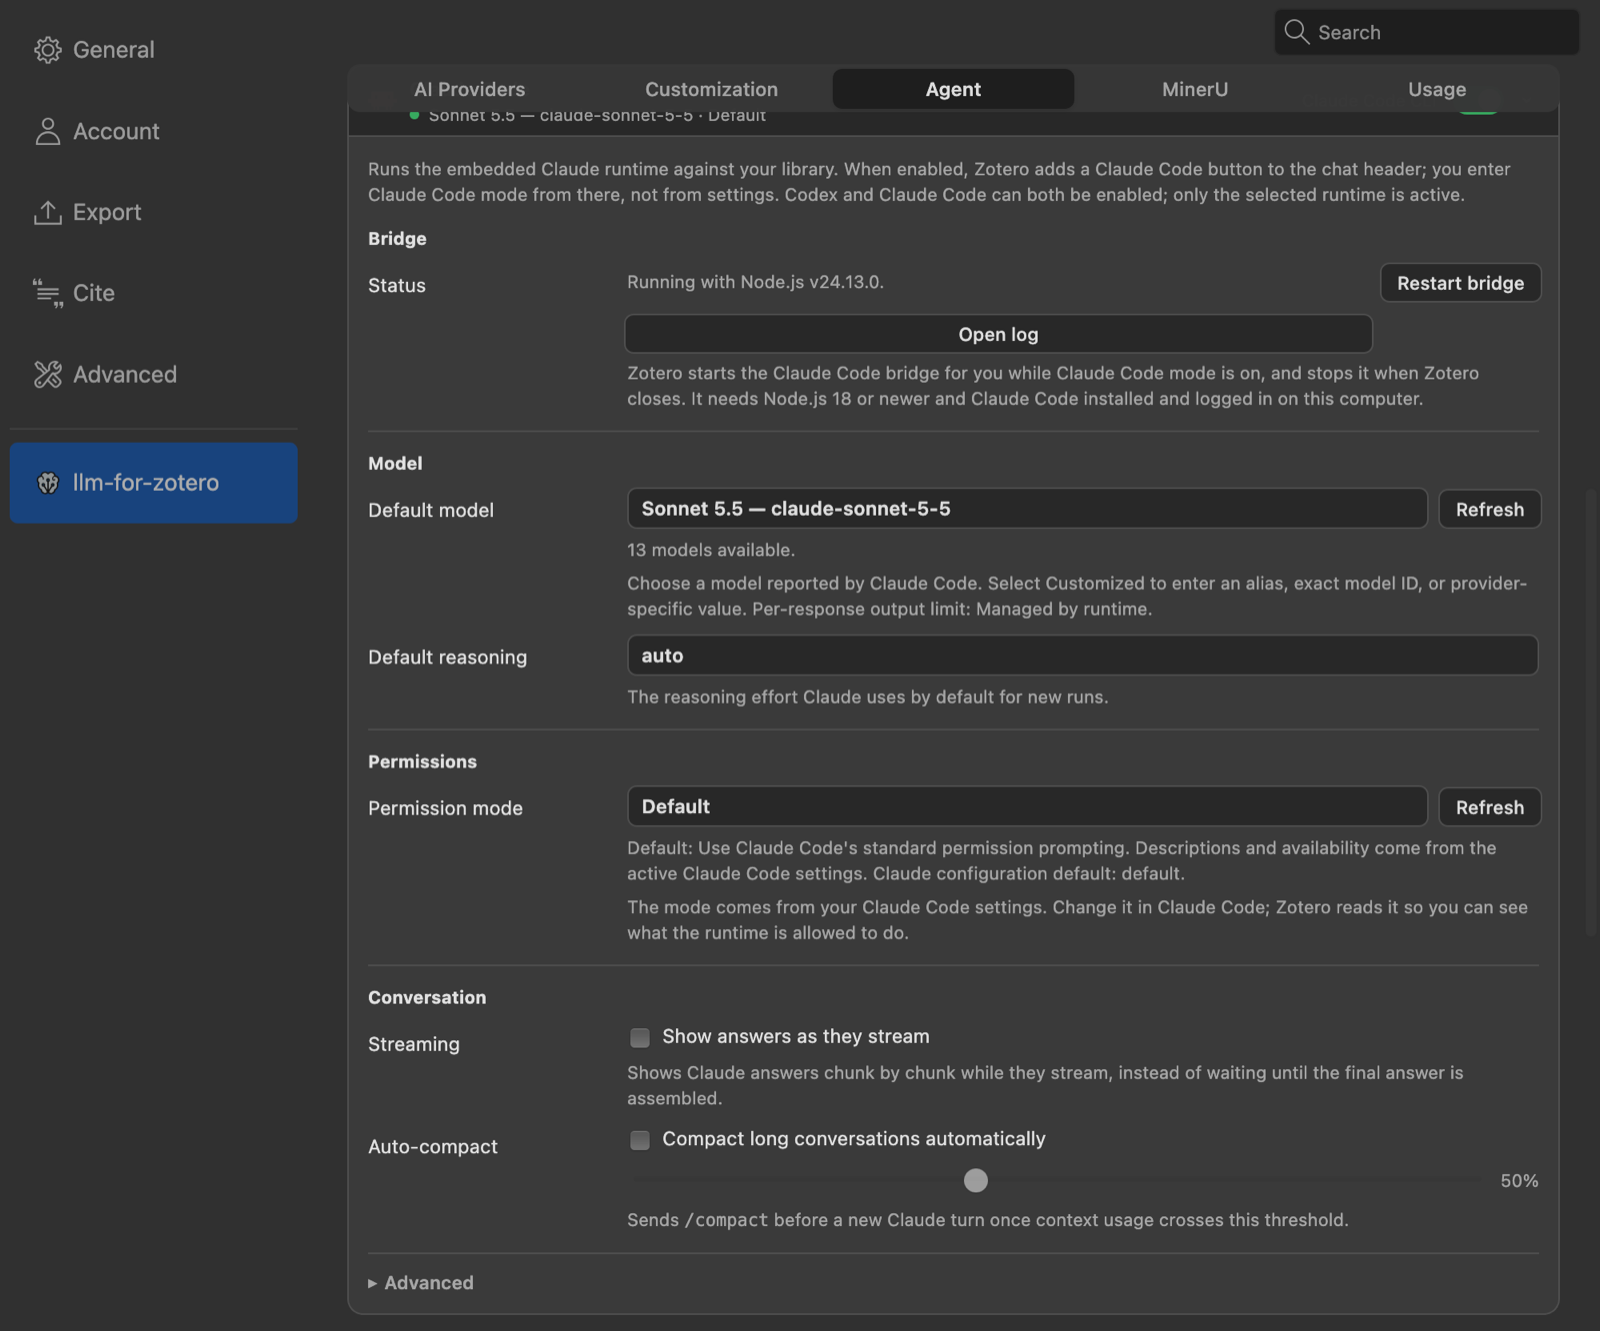
Task: Click the '13 models available.' text
Action: point(711,550)
